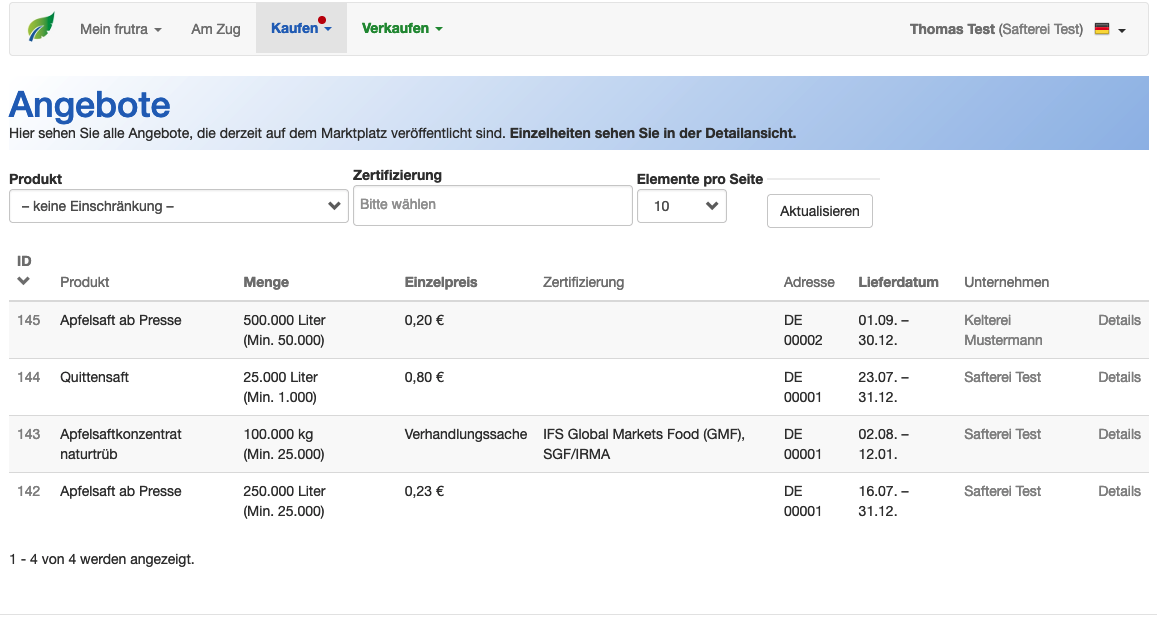Sort table by Einzelpreis column header

(441, 282)
